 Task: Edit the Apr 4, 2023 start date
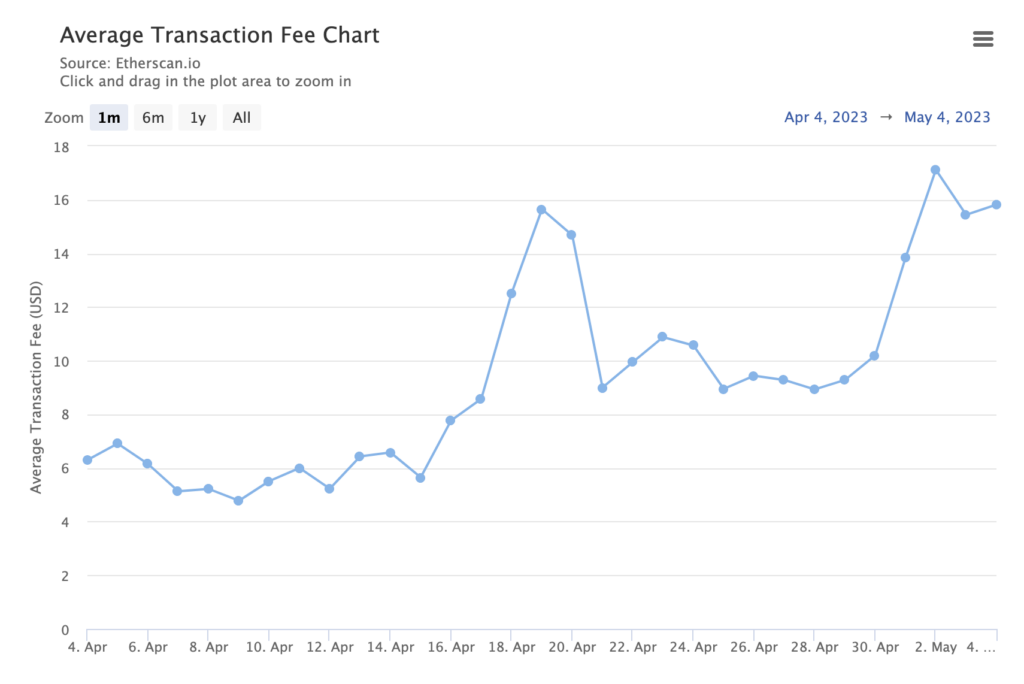click(x=826, y=118)
